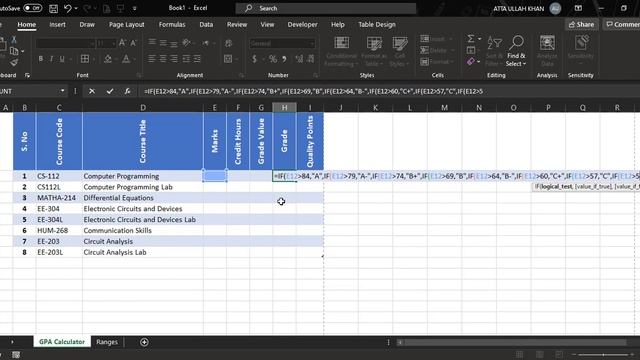Toggle Italic formatting
This screenshot has height=360, width=640.
[x=51, y=59]
